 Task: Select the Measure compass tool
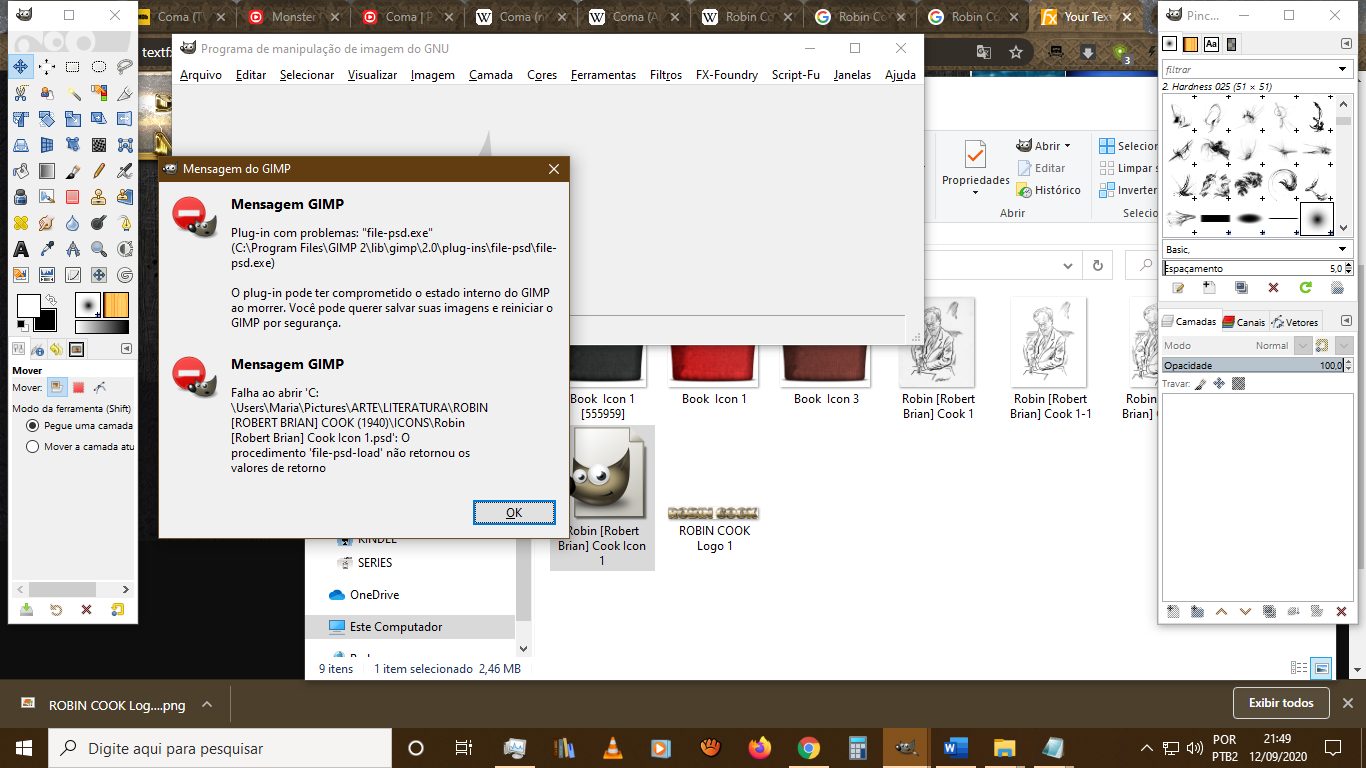[73, 249]
